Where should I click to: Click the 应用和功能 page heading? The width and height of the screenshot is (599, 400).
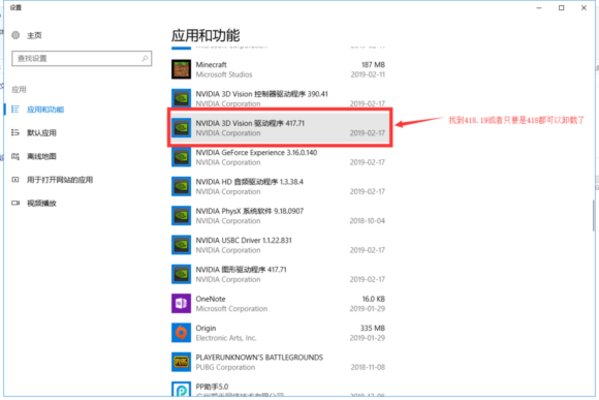206,36
